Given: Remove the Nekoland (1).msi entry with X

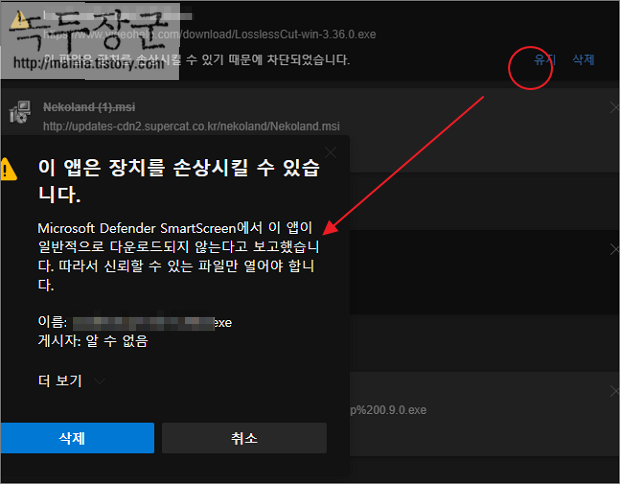Looking at the screenshot, I should coord(614,107).
